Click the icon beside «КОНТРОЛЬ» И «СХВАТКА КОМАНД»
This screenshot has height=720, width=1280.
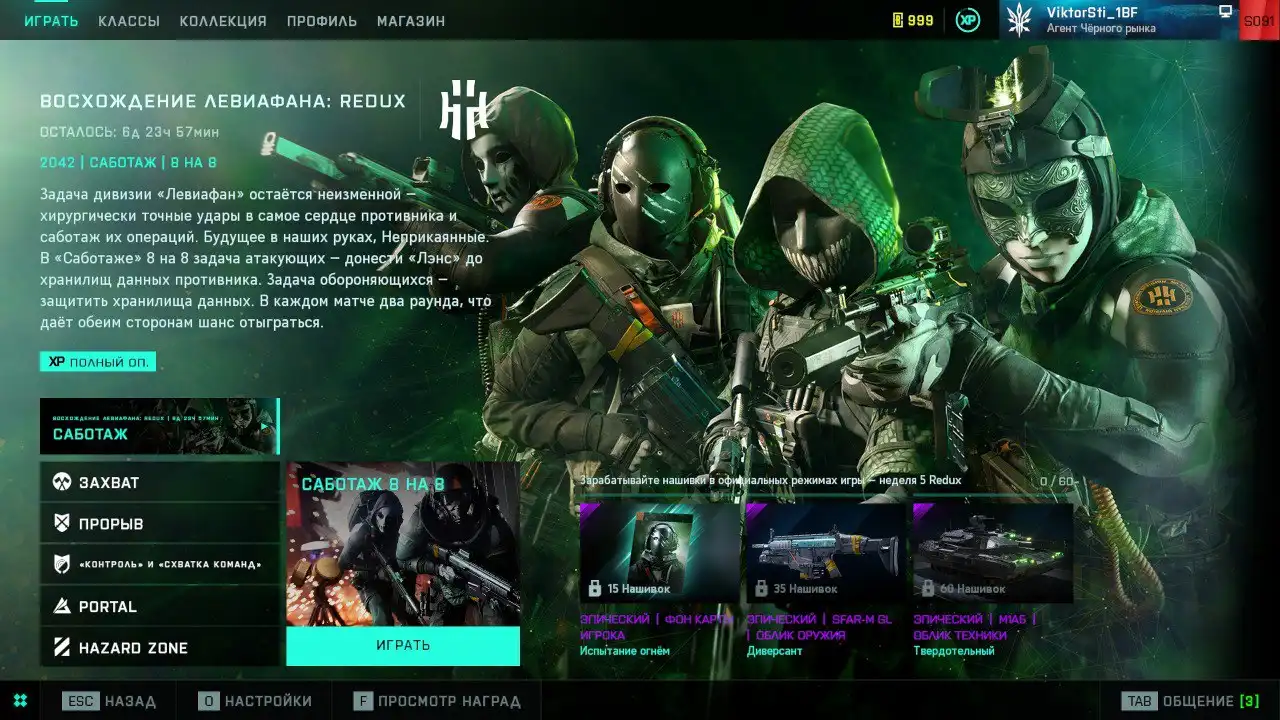[x=62, y=564]
